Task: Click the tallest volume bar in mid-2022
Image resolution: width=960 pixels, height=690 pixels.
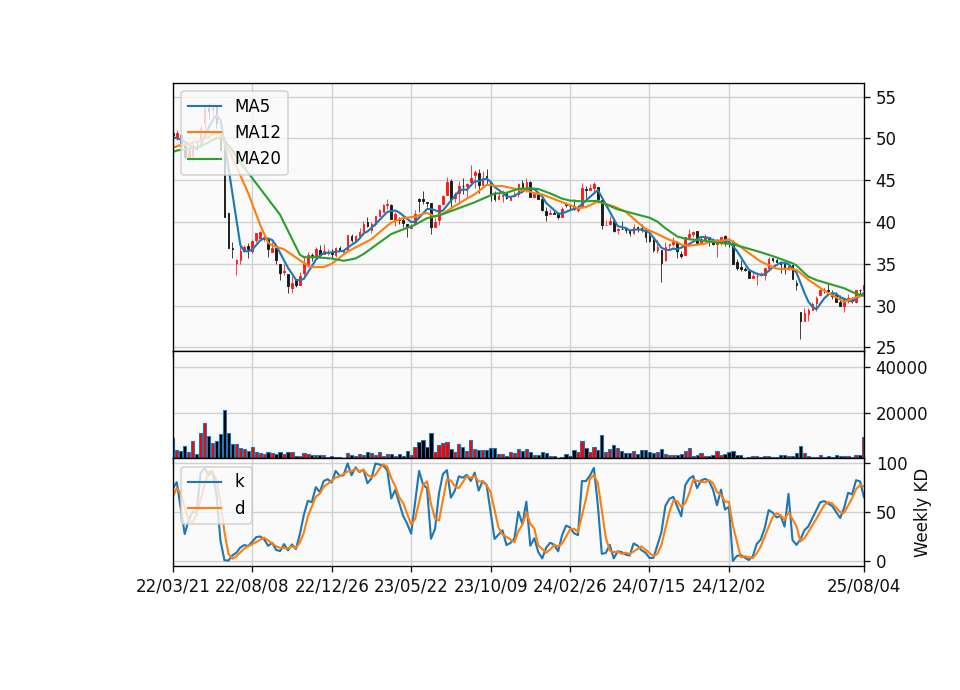Action: pos(225,434)
